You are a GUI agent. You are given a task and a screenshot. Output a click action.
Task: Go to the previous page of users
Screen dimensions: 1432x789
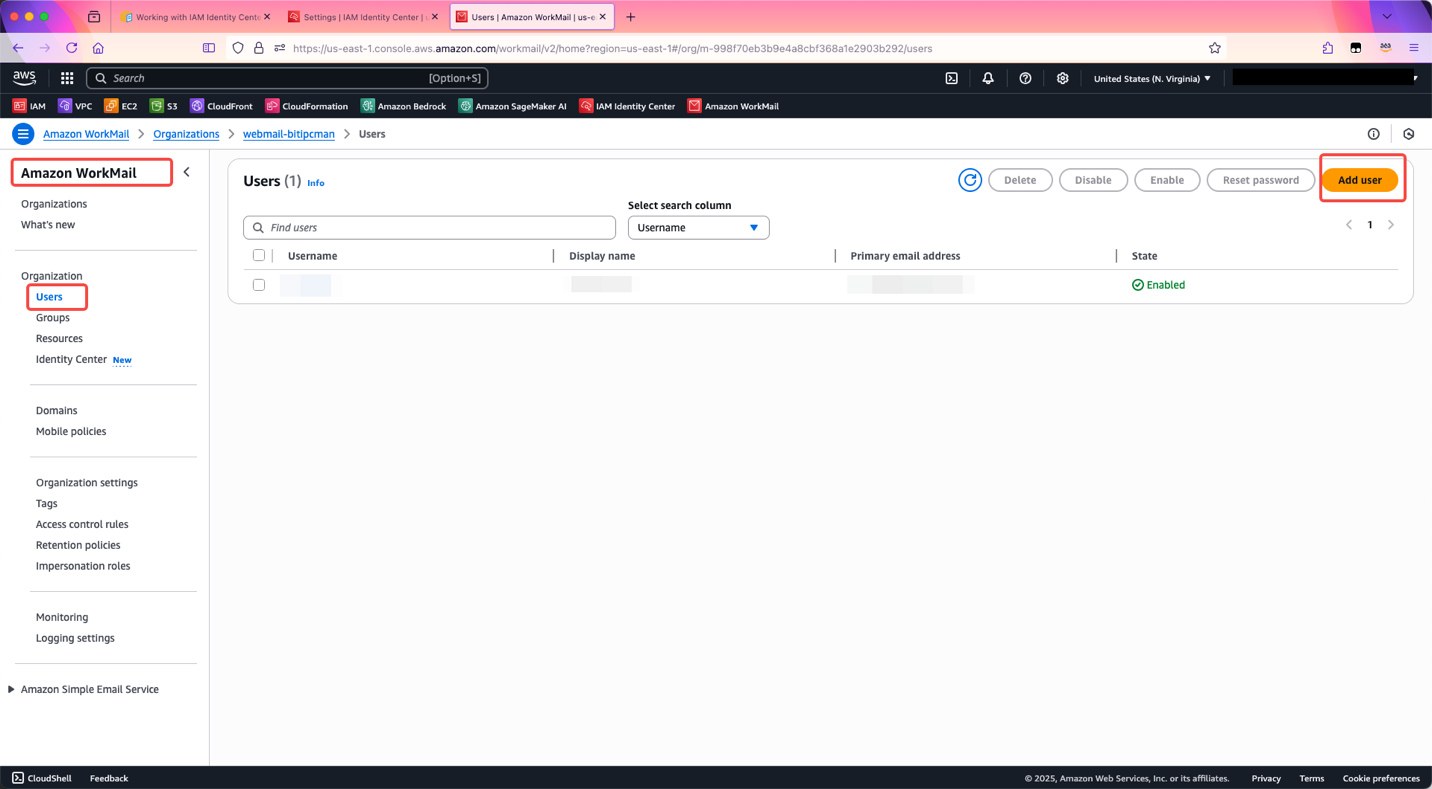tap(1349, 225)
